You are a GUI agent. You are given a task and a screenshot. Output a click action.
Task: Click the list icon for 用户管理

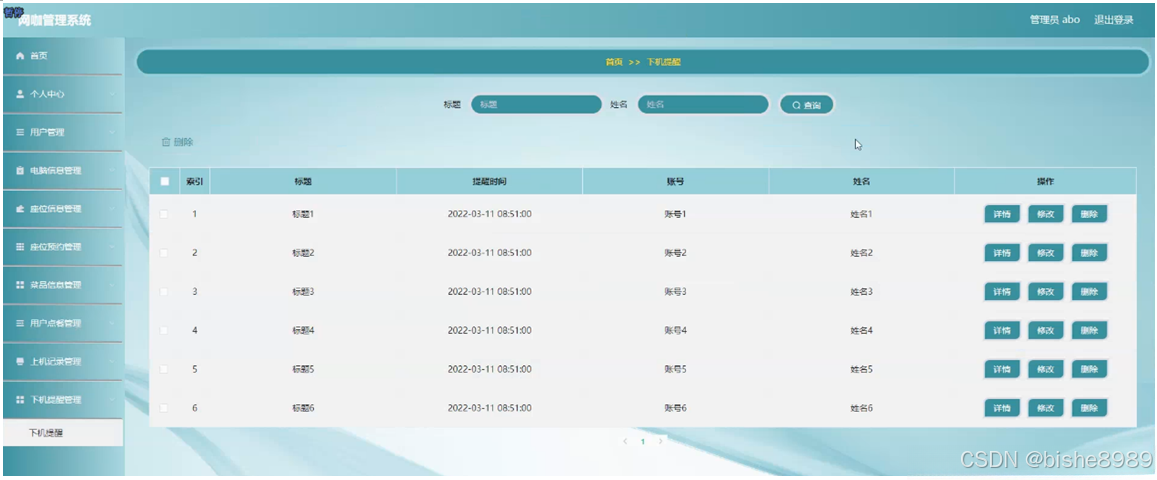(20, 133)
